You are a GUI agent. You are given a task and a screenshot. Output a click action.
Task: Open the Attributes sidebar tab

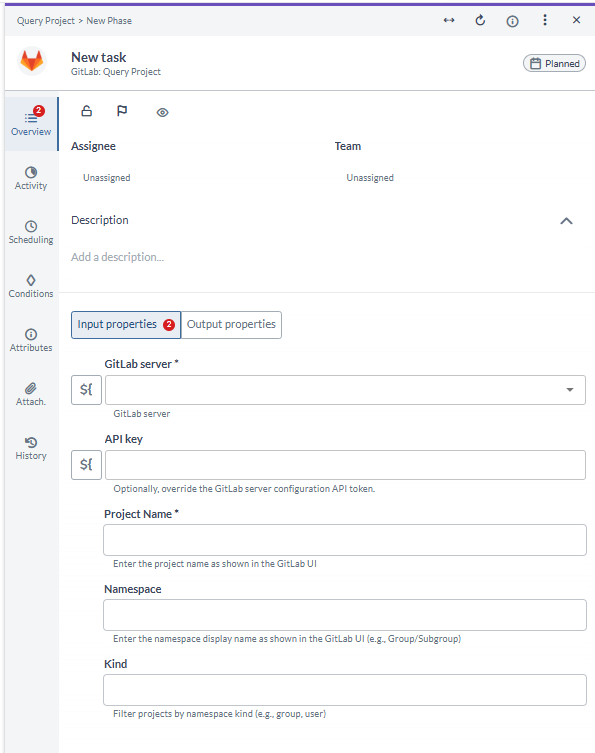coord(31,340)
